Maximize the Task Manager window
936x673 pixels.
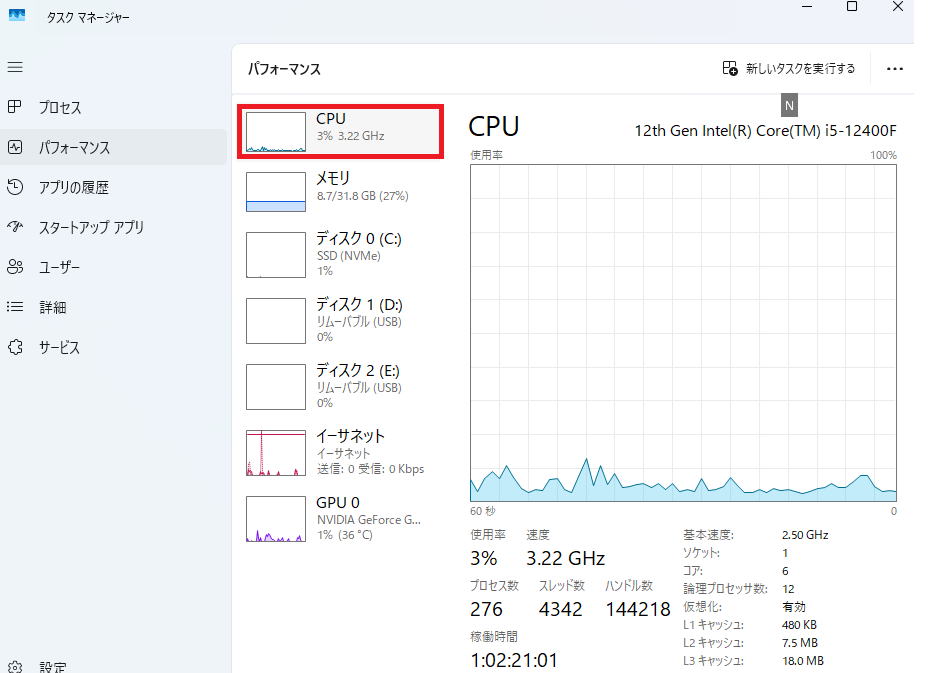click(x=852, y=7)
